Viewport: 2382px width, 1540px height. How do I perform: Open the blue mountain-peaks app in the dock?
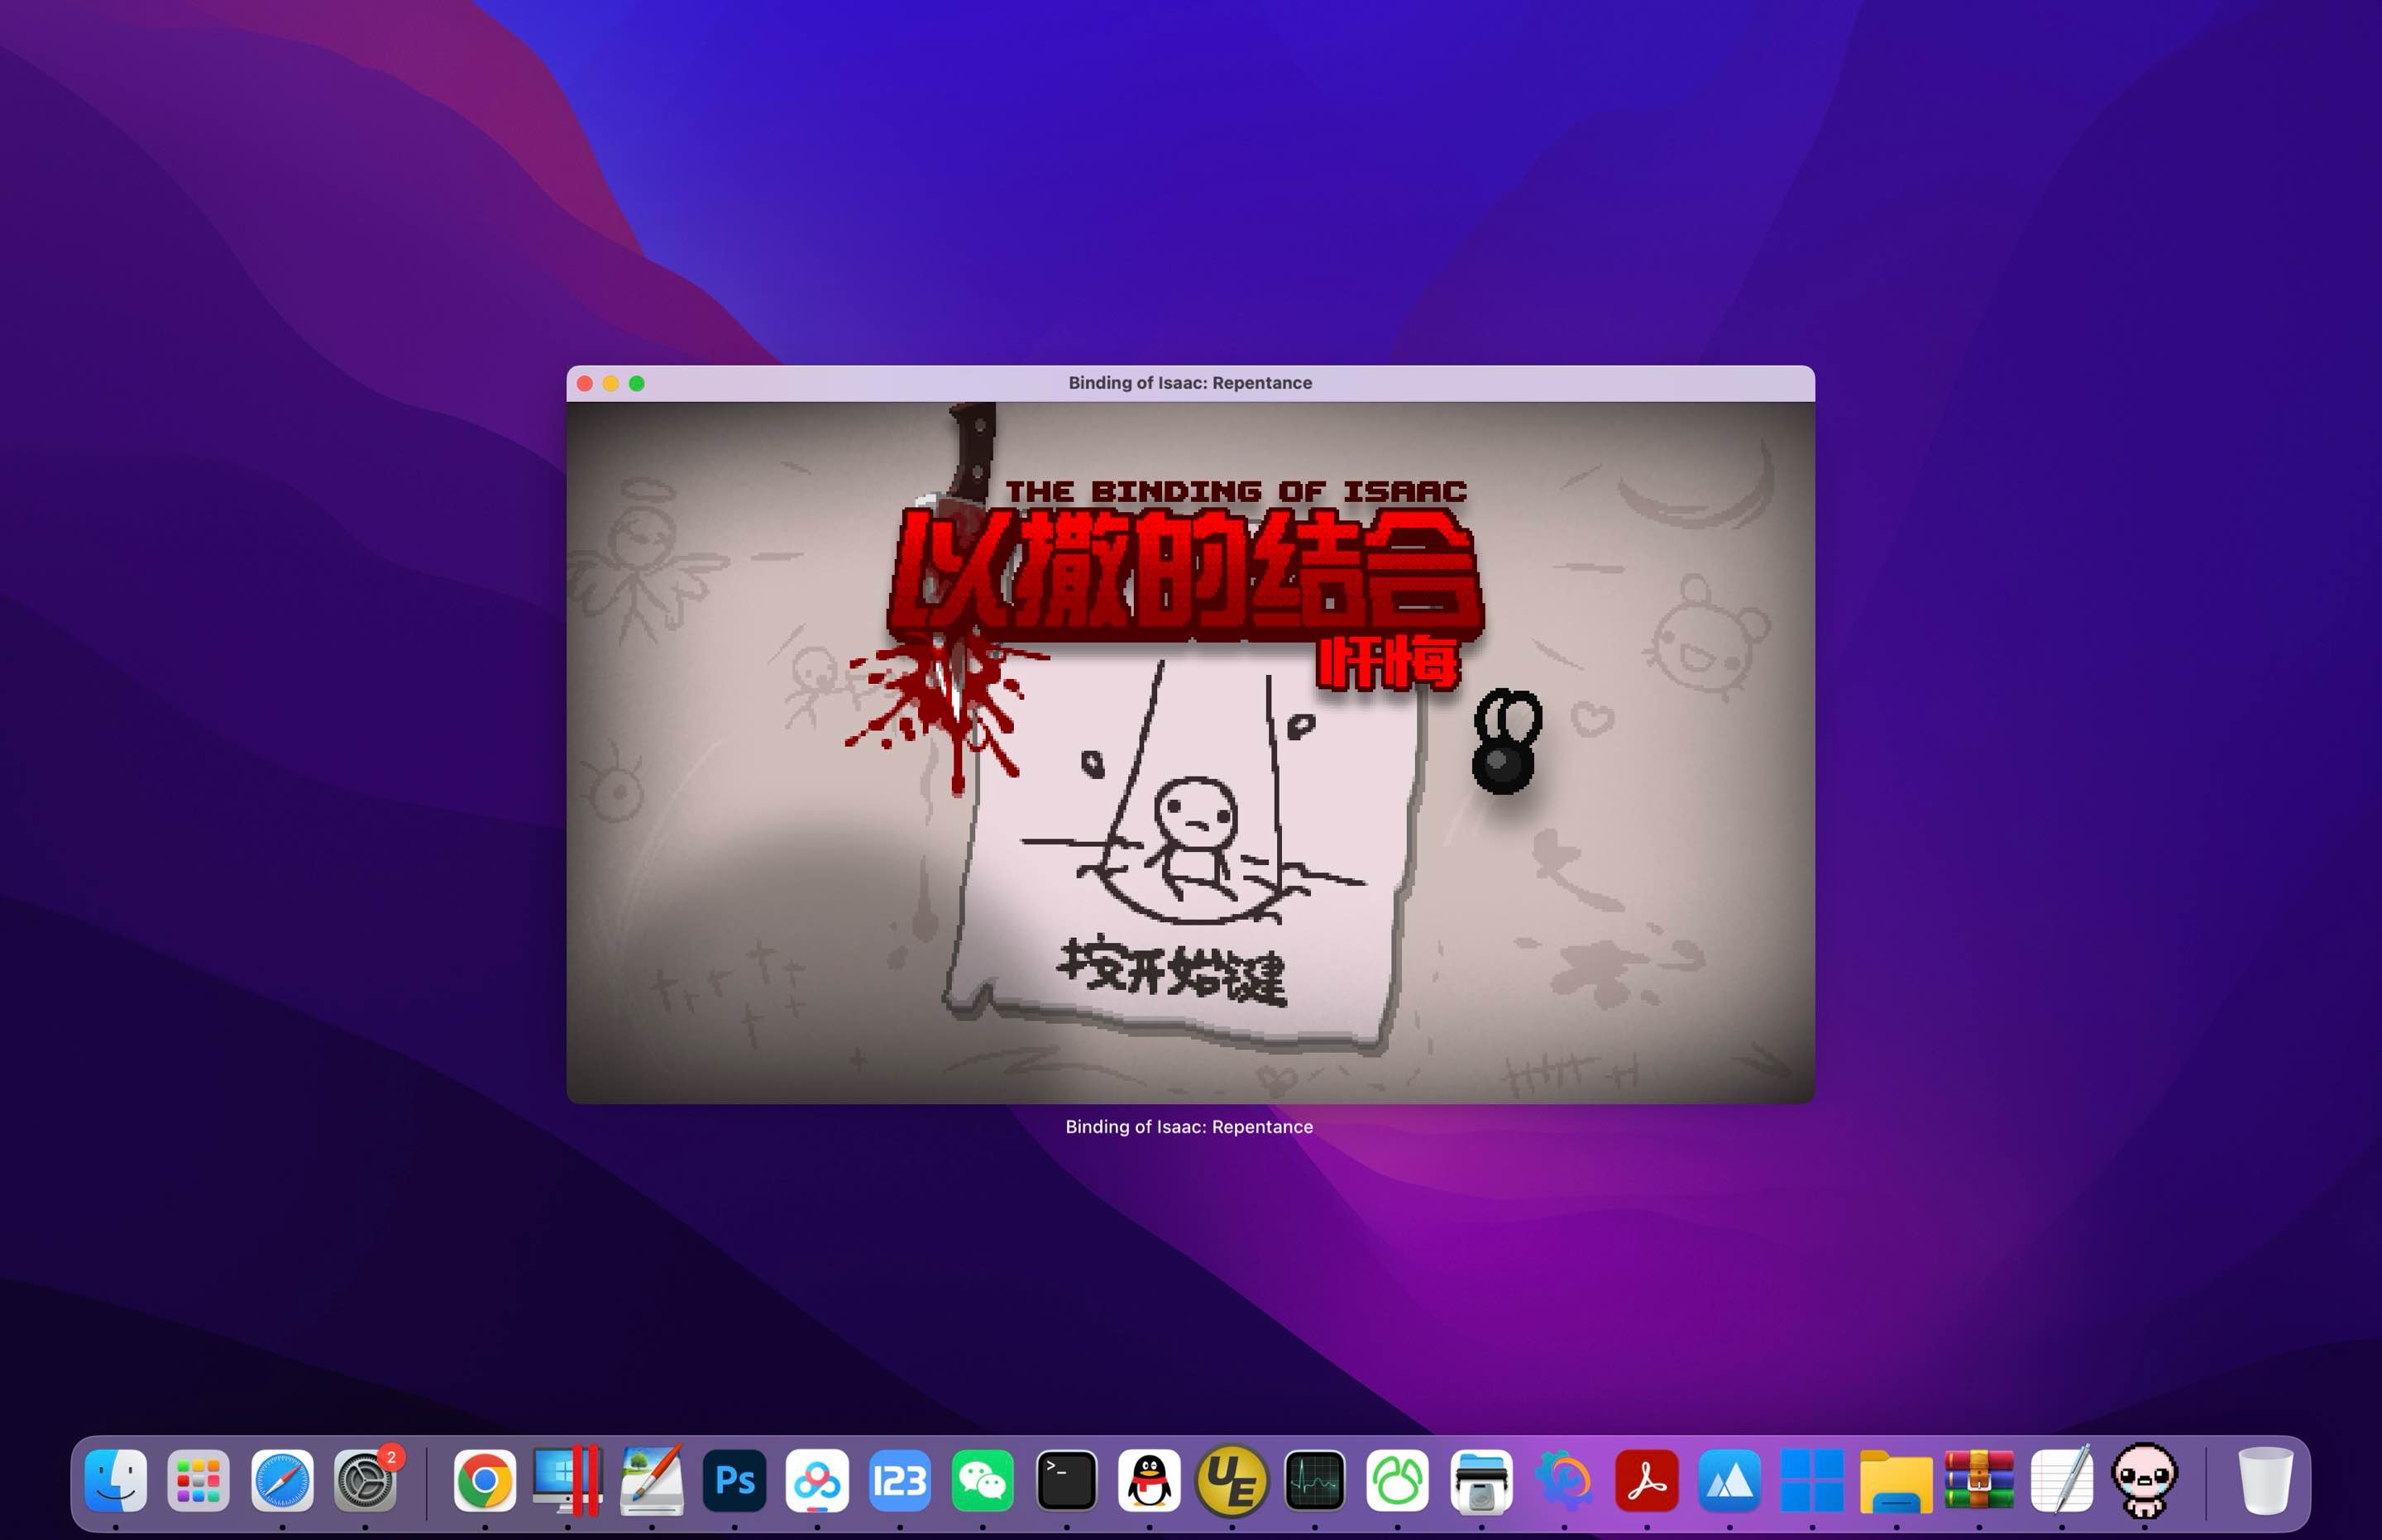[1730, 1480]
